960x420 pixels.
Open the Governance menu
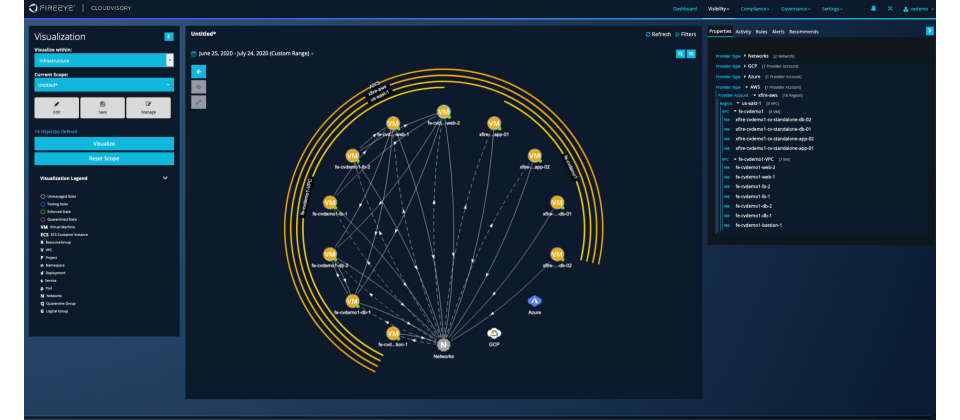pyautogui.click(x=795, y=9)
